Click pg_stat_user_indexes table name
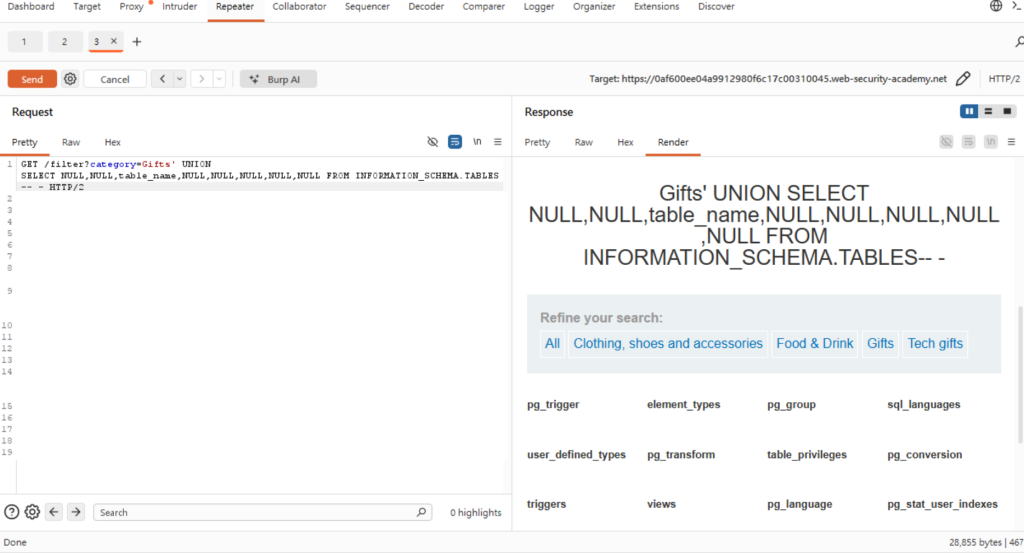Screen dimensions: 1024x553 (x=942, y=504)
